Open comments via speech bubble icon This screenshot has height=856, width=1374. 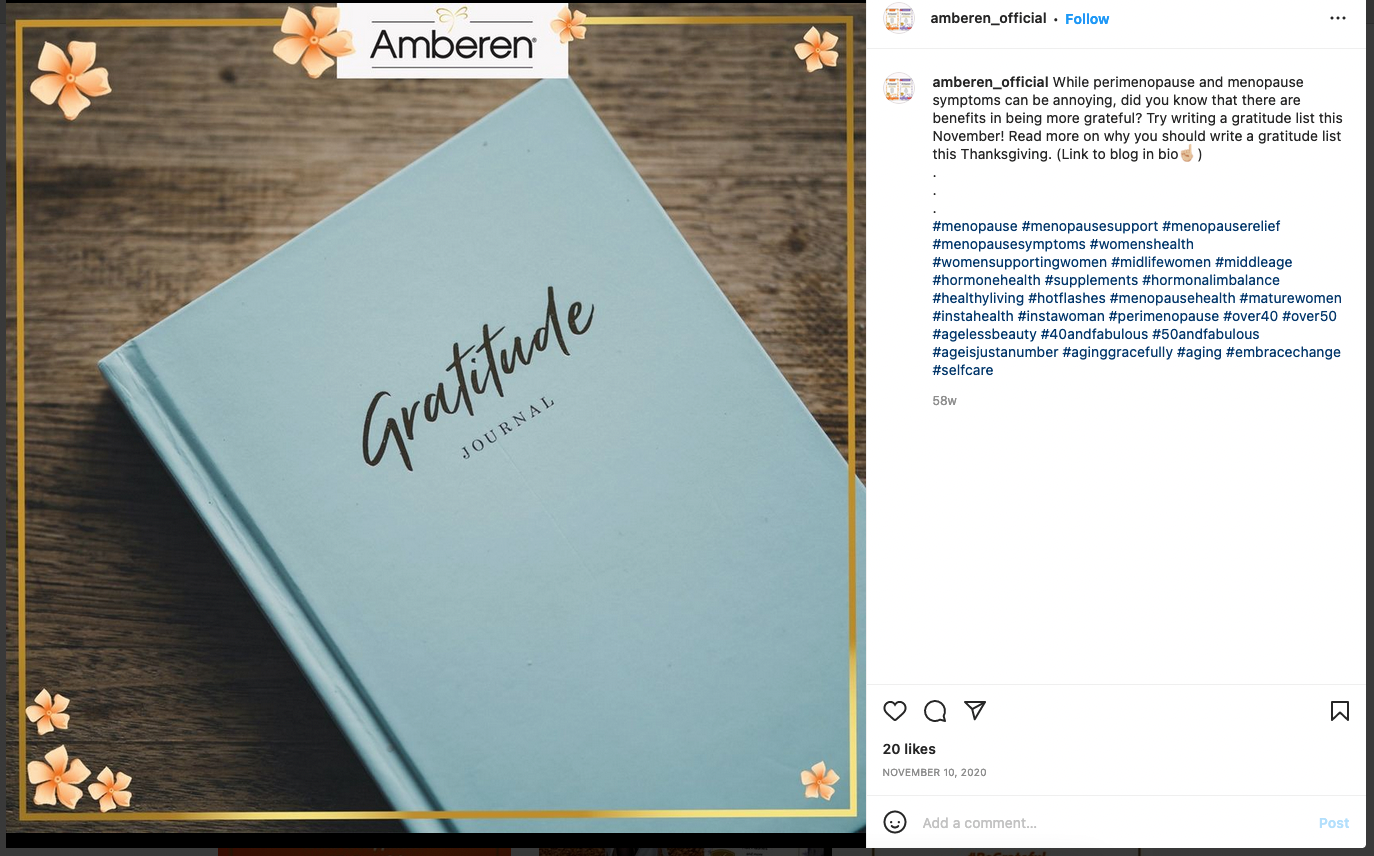(x=935, y=711)
